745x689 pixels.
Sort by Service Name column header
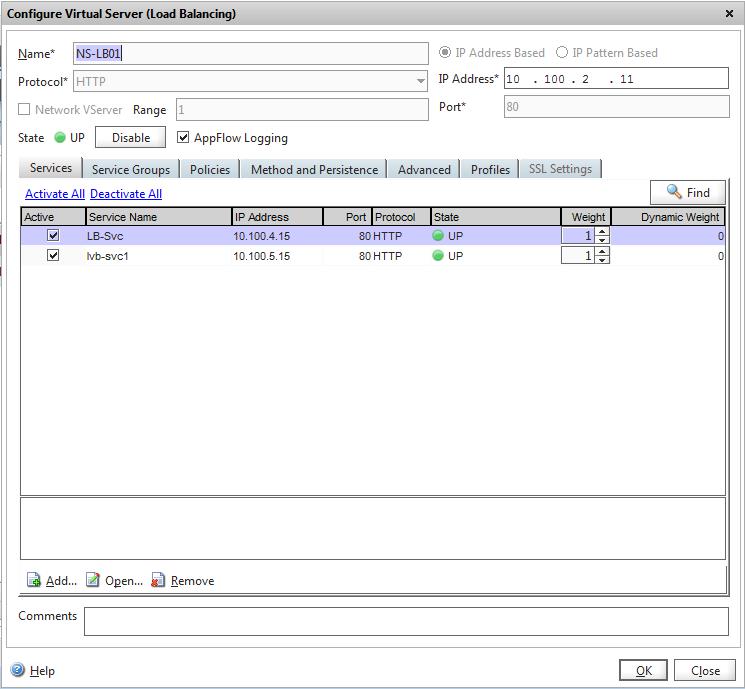(x=159, y=217)
